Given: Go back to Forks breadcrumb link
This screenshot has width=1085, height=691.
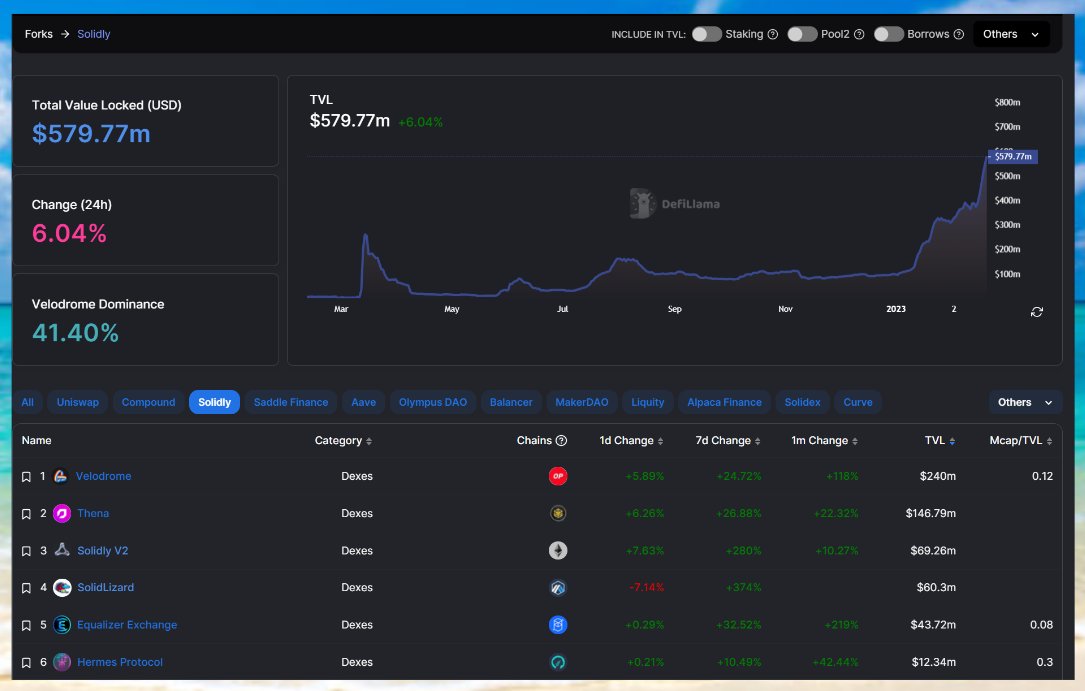Looking at the screenshot, I should pos(39,34).
